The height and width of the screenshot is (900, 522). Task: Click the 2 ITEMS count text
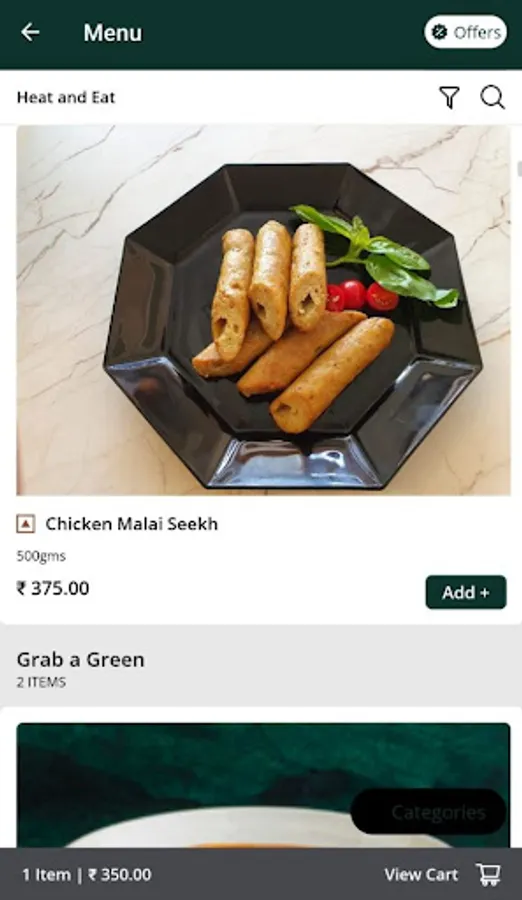(x=41, y=682)
